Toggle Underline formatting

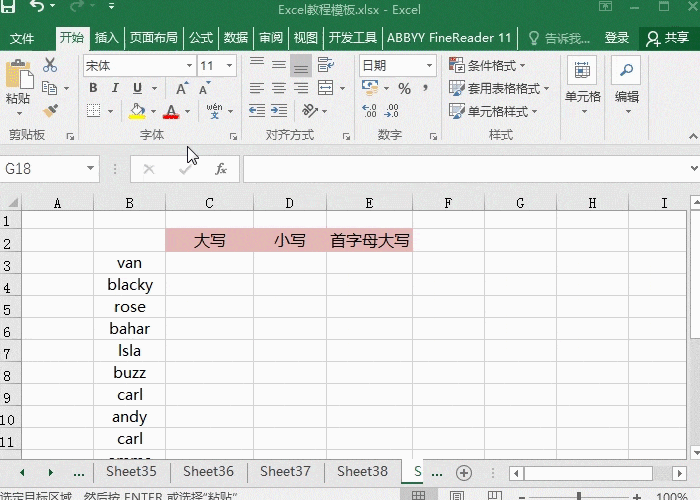pyautogui.click(x=137, y=88)
